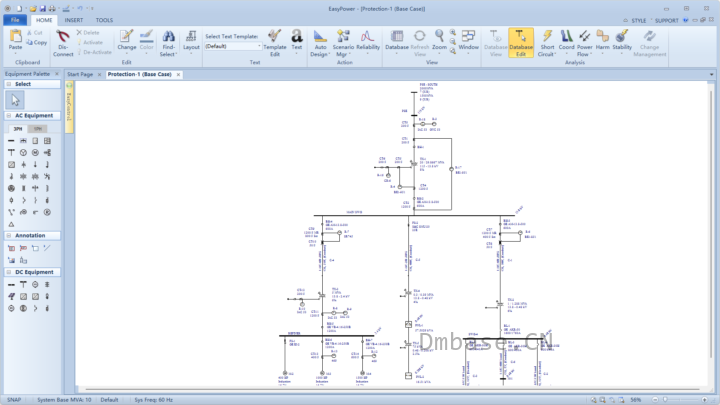720x405 pixels.
Task: Click the SNAP toggle in status bar
Action: tap(14, 399)
